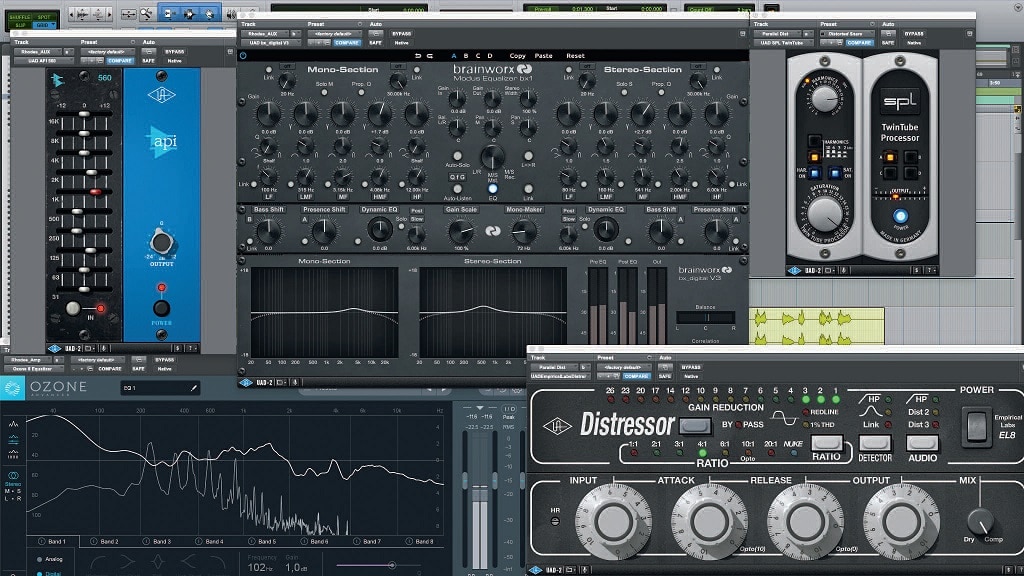The width and height of the screenshot is (1024, 576).
Task: Open factory default preset dropdown in brainworx window
Action: pos(337,33)
